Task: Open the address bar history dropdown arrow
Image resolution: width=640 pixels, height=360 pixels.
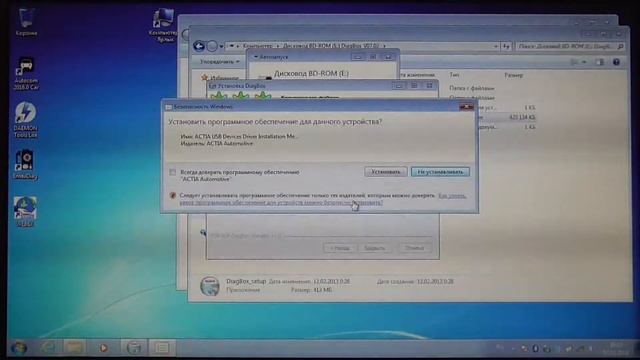Action: (x=496, y=47)
